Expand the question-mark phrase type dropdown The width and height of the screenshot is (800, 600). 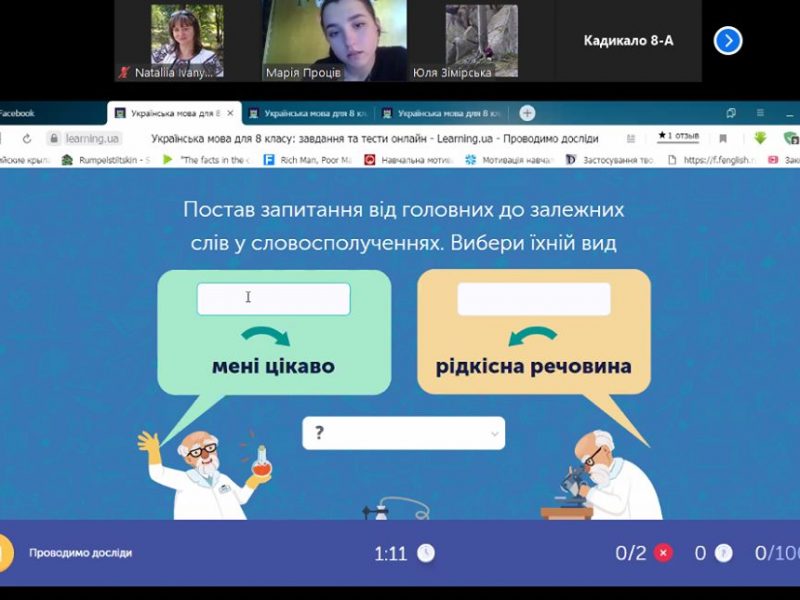[403, 433]
